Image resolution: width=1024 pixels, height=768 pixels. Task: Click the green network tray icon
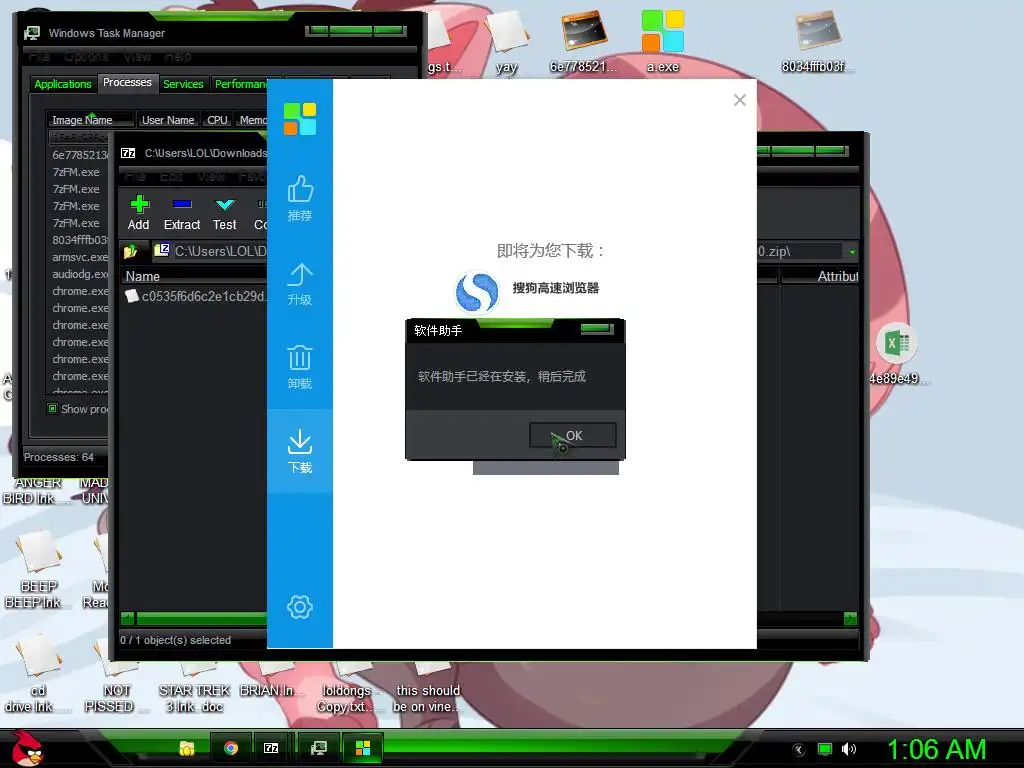coord(825,749)
